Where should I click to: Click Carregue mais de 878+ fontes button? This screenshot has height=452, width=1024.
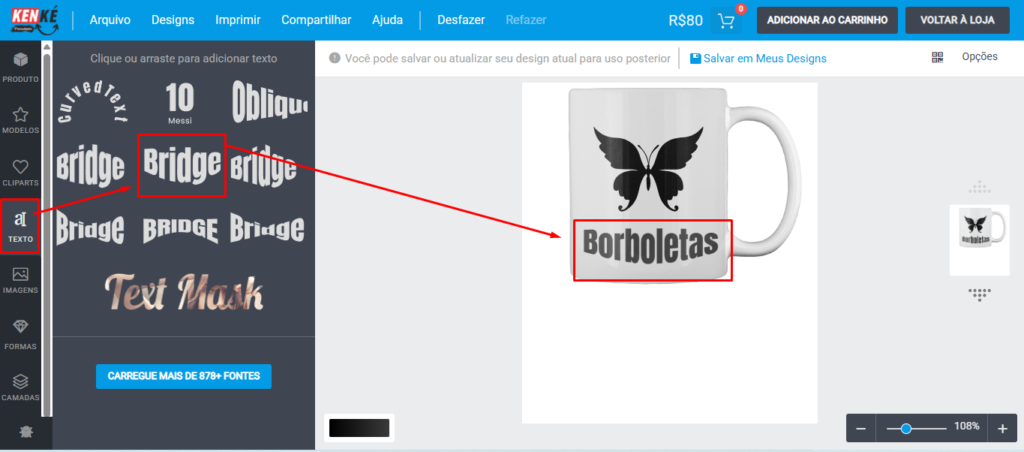[x=184, y=376]
